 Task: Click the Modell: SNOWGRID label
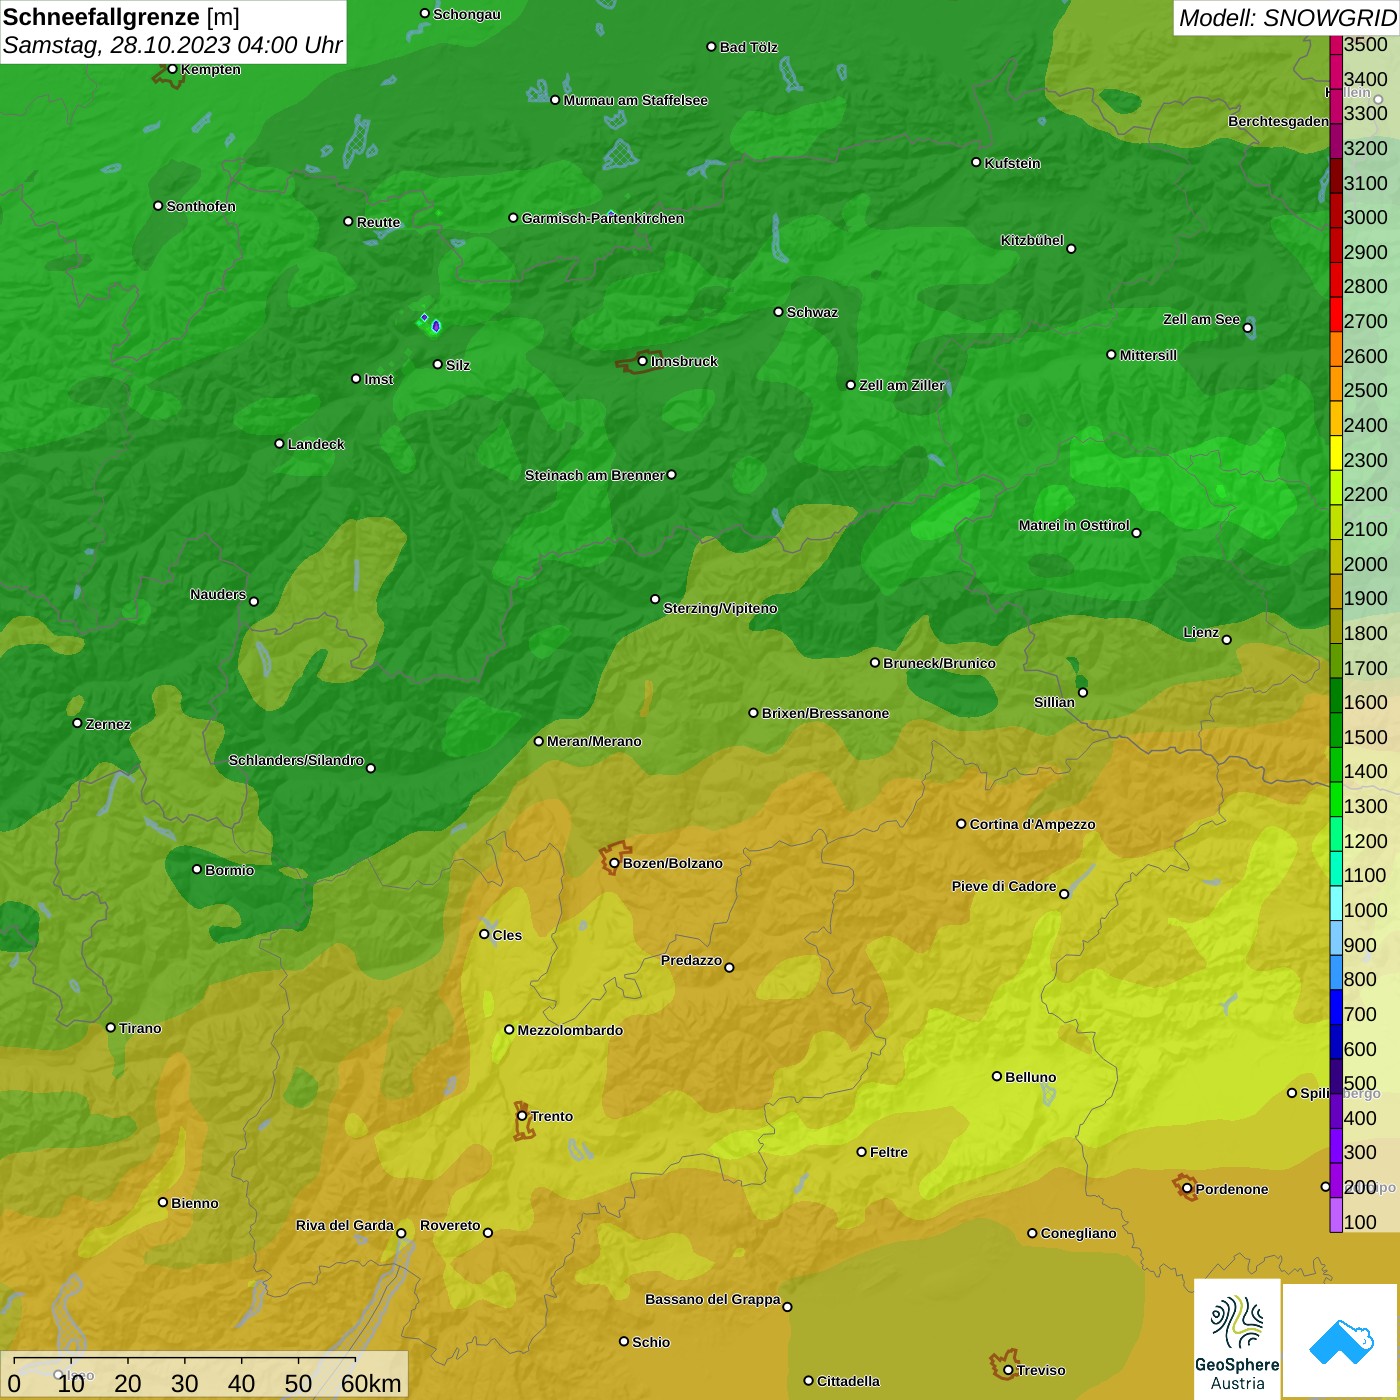(1287, 18)
